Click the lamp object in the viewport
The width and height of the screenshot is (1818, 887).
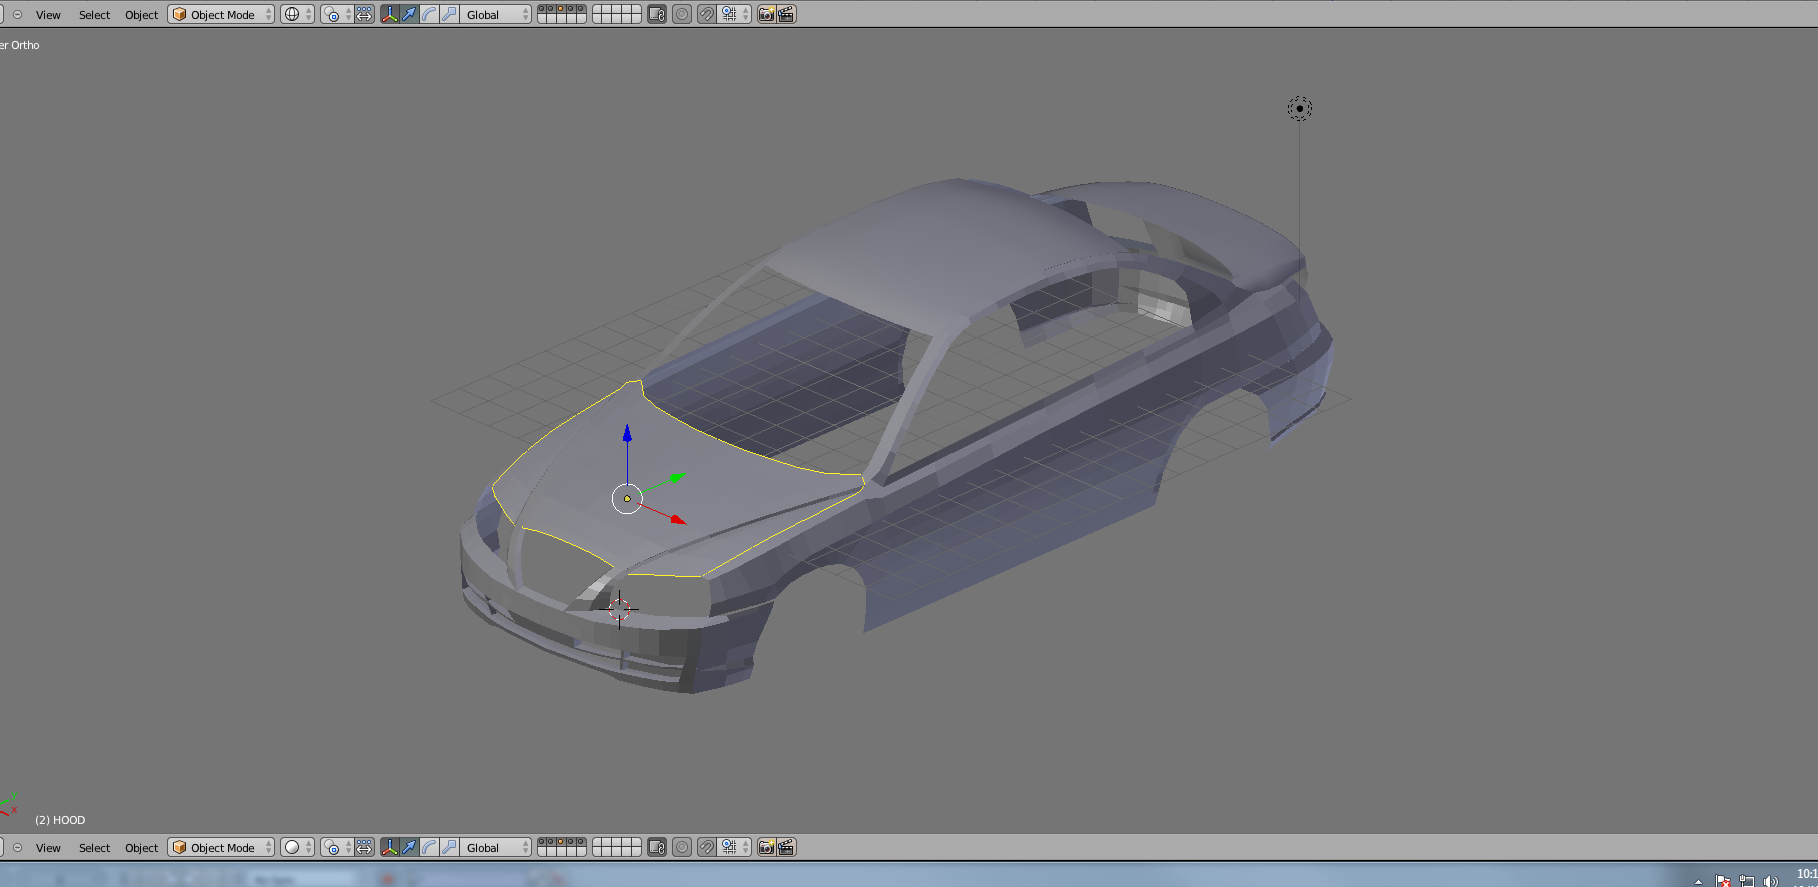click(x=1299, y=109)
